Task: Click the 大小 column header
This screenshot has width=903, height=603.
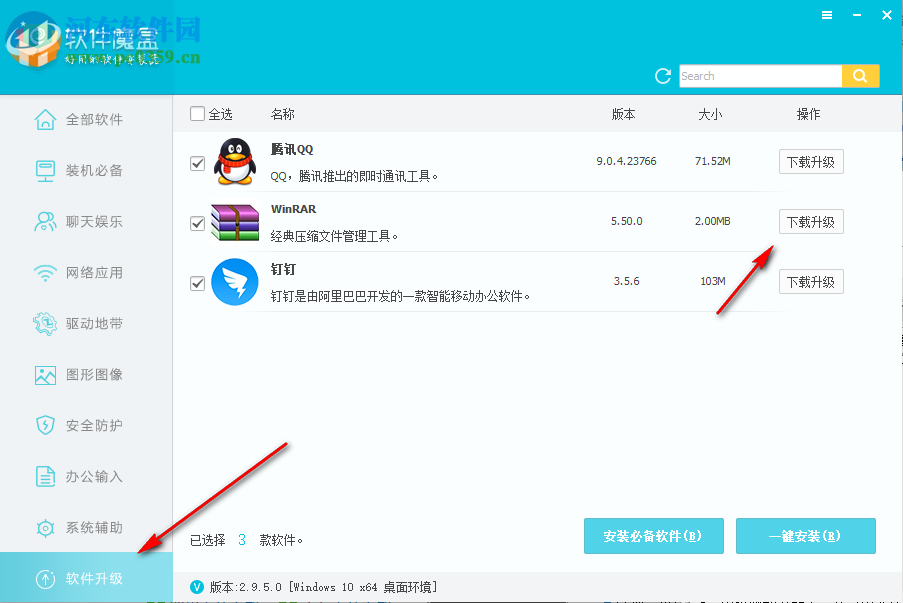Action: coord(710,114)
